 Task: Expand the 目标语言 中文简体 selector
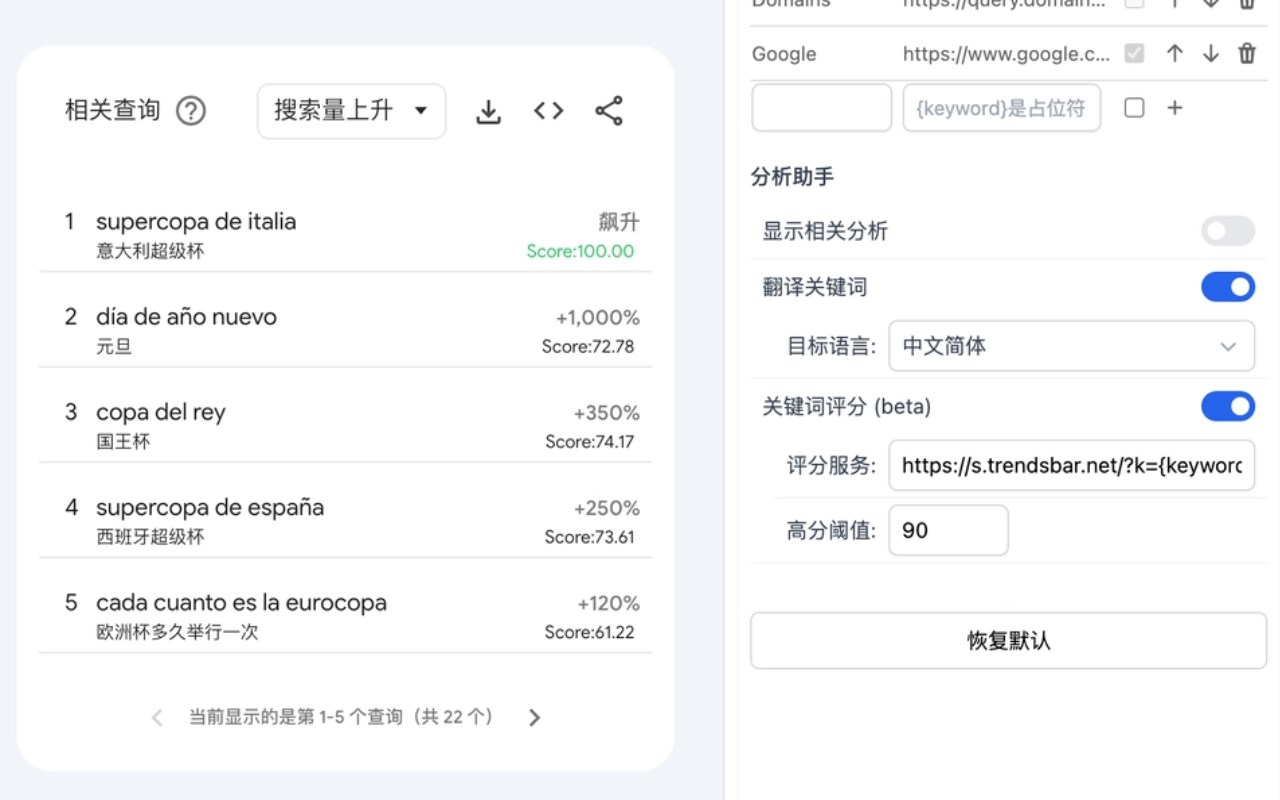tap(1071, 346)
